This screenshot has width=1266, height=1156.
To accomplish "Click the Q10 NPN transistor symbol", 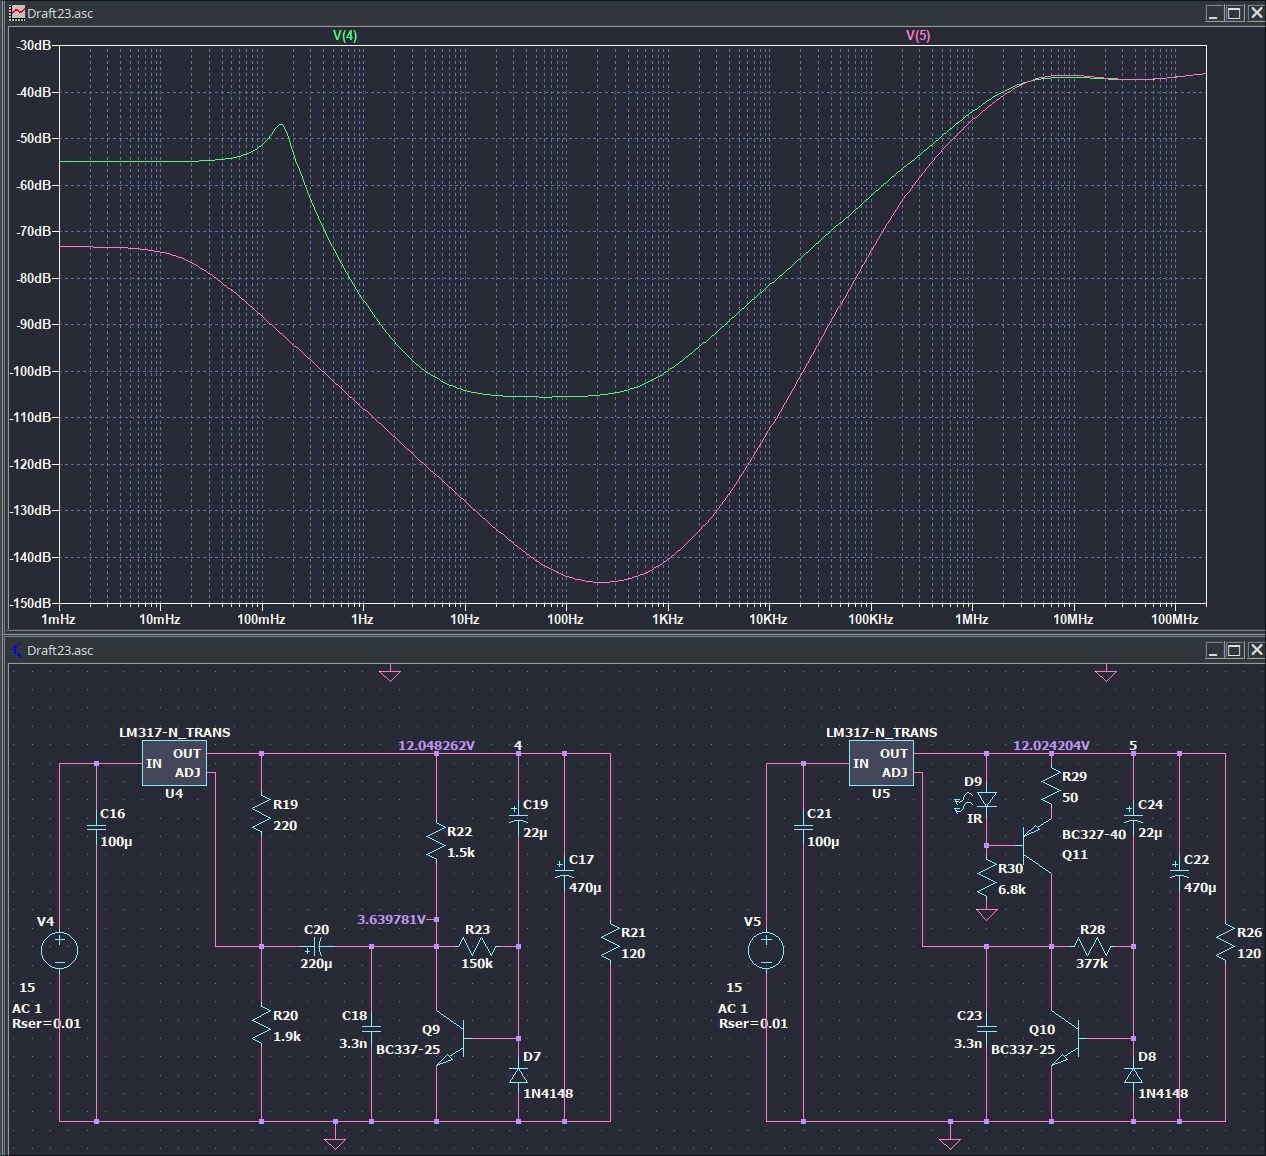I will [x=1067, y=1040].
